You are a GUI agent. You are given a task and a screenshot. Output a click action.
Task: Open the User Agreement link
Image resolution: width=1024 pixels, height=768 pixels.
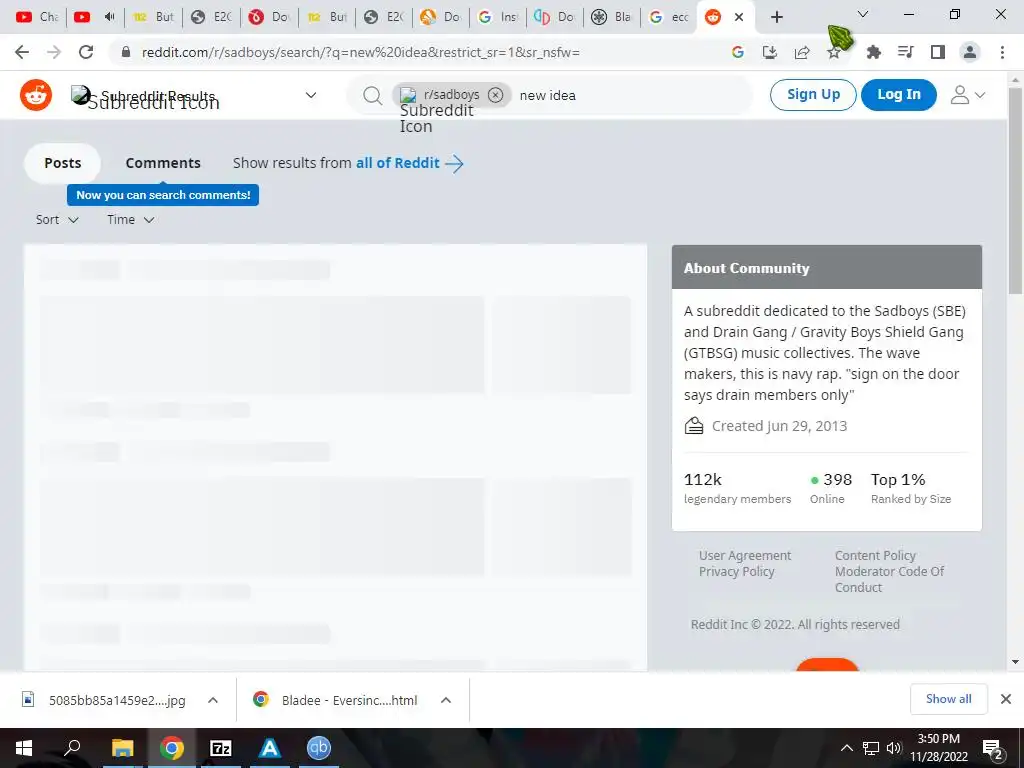[744, 555]
